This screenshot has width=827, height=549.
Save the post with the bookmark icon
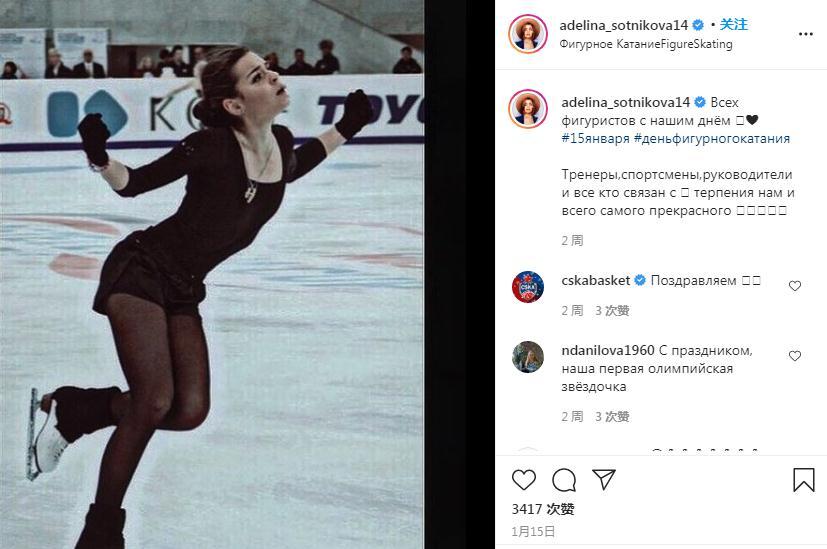tap(804, 480)
